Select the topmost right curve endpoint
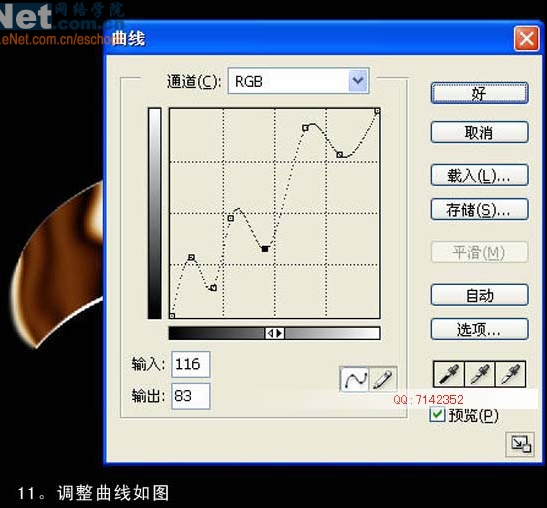The width and height of the screenshot is (547, 508). pos(377,111)
